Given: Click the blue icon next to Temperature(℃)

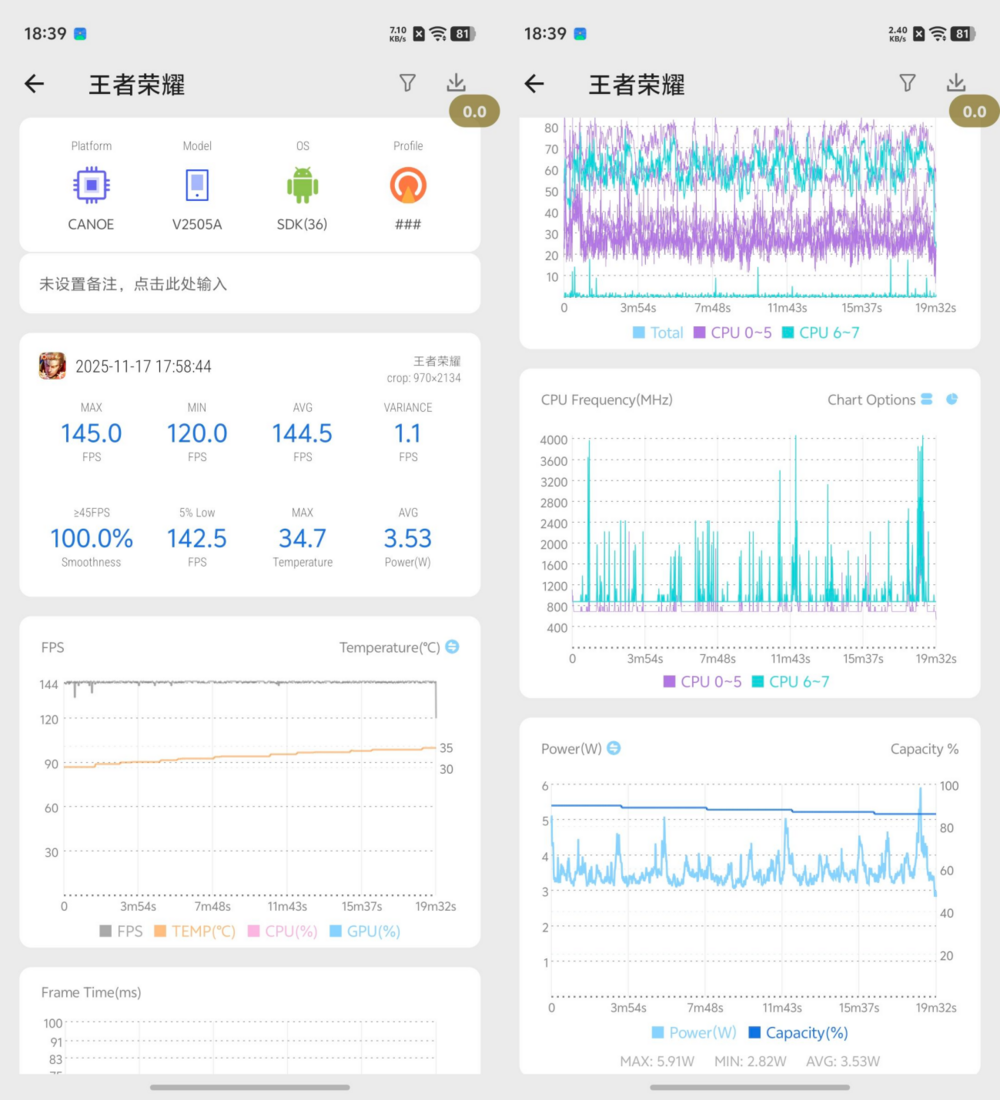Looking at the screenshot, I should click(452, 647).
